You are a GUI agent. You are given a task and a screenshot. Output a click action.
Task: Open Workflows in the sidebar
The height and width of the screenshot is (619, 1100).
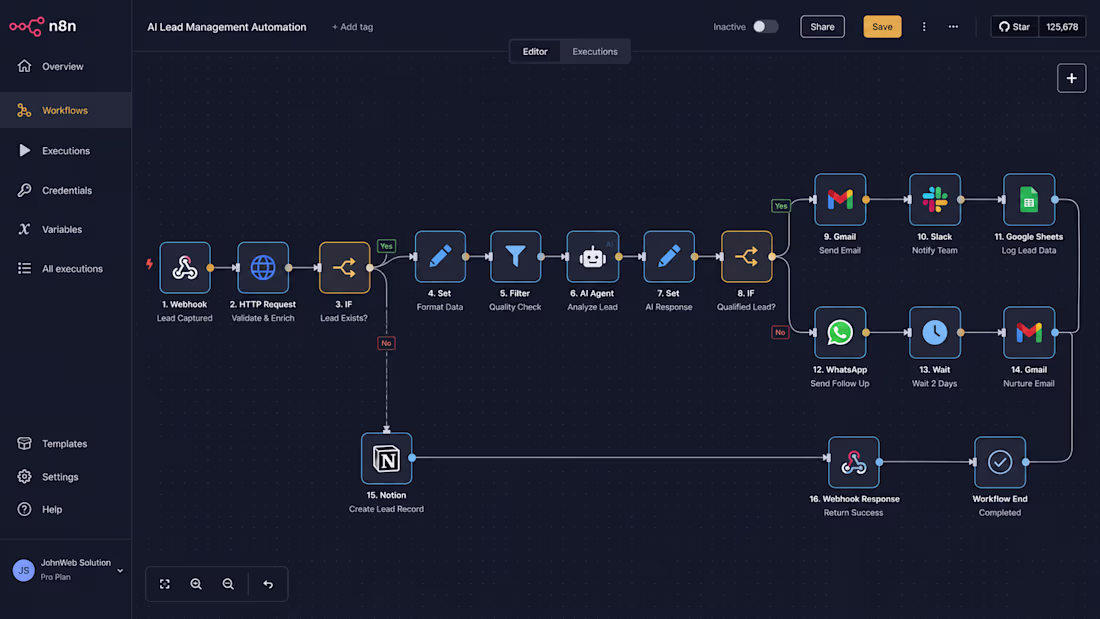(x=66, y=110)
